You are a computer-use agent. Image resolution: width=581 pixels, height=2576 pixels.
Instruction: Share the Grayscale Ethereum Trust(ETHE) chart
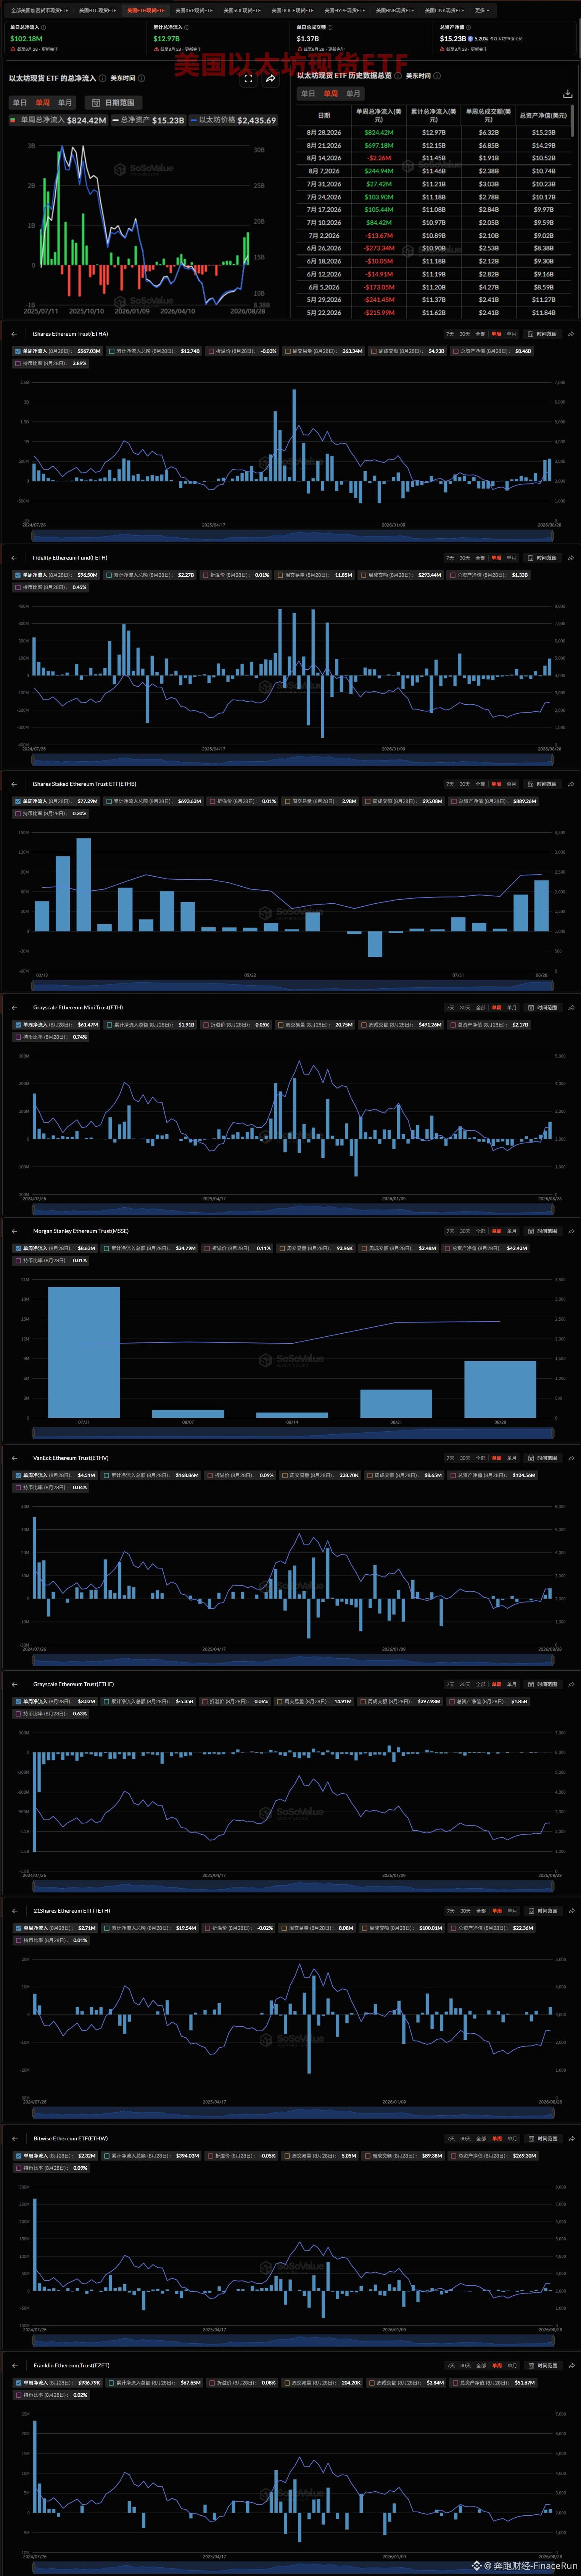point(571,1684)
